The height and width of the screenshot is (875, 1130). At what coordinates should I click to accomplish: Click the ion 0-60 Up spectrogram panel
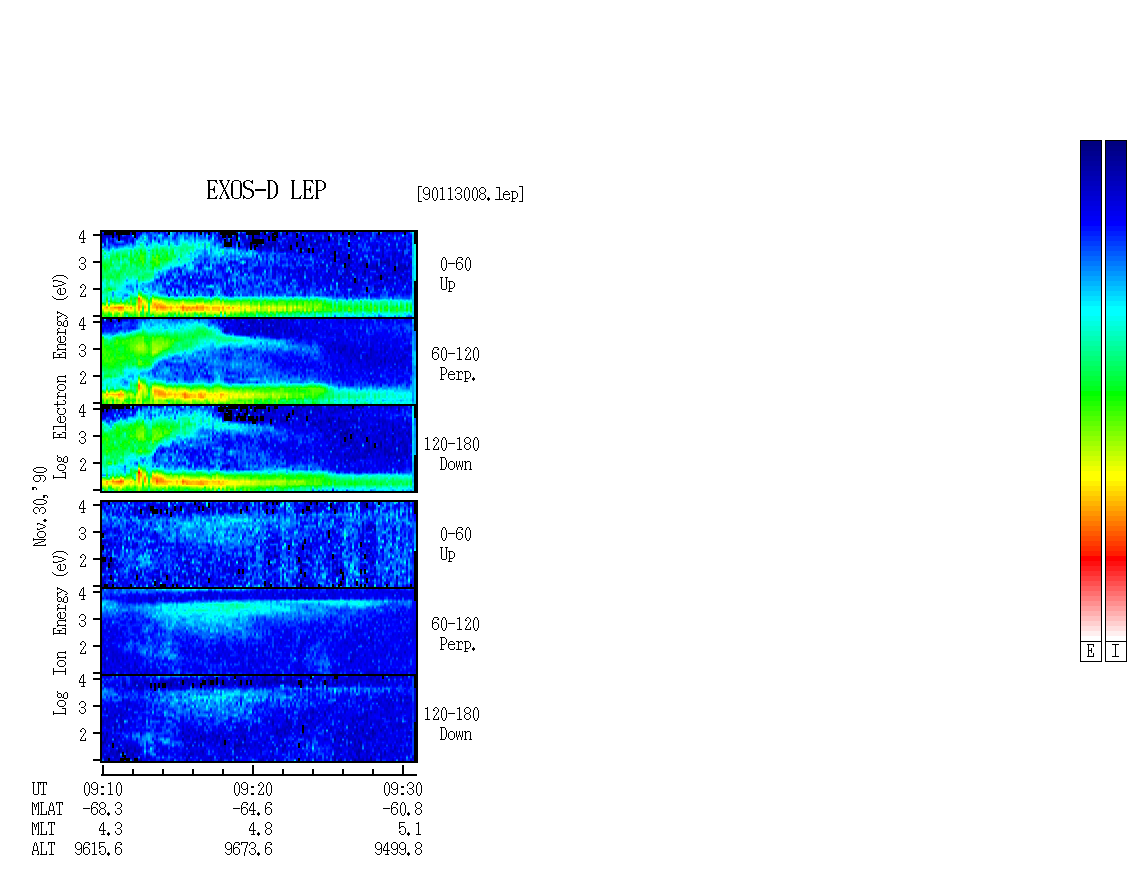pyautogui.click(x=259, y=544)
